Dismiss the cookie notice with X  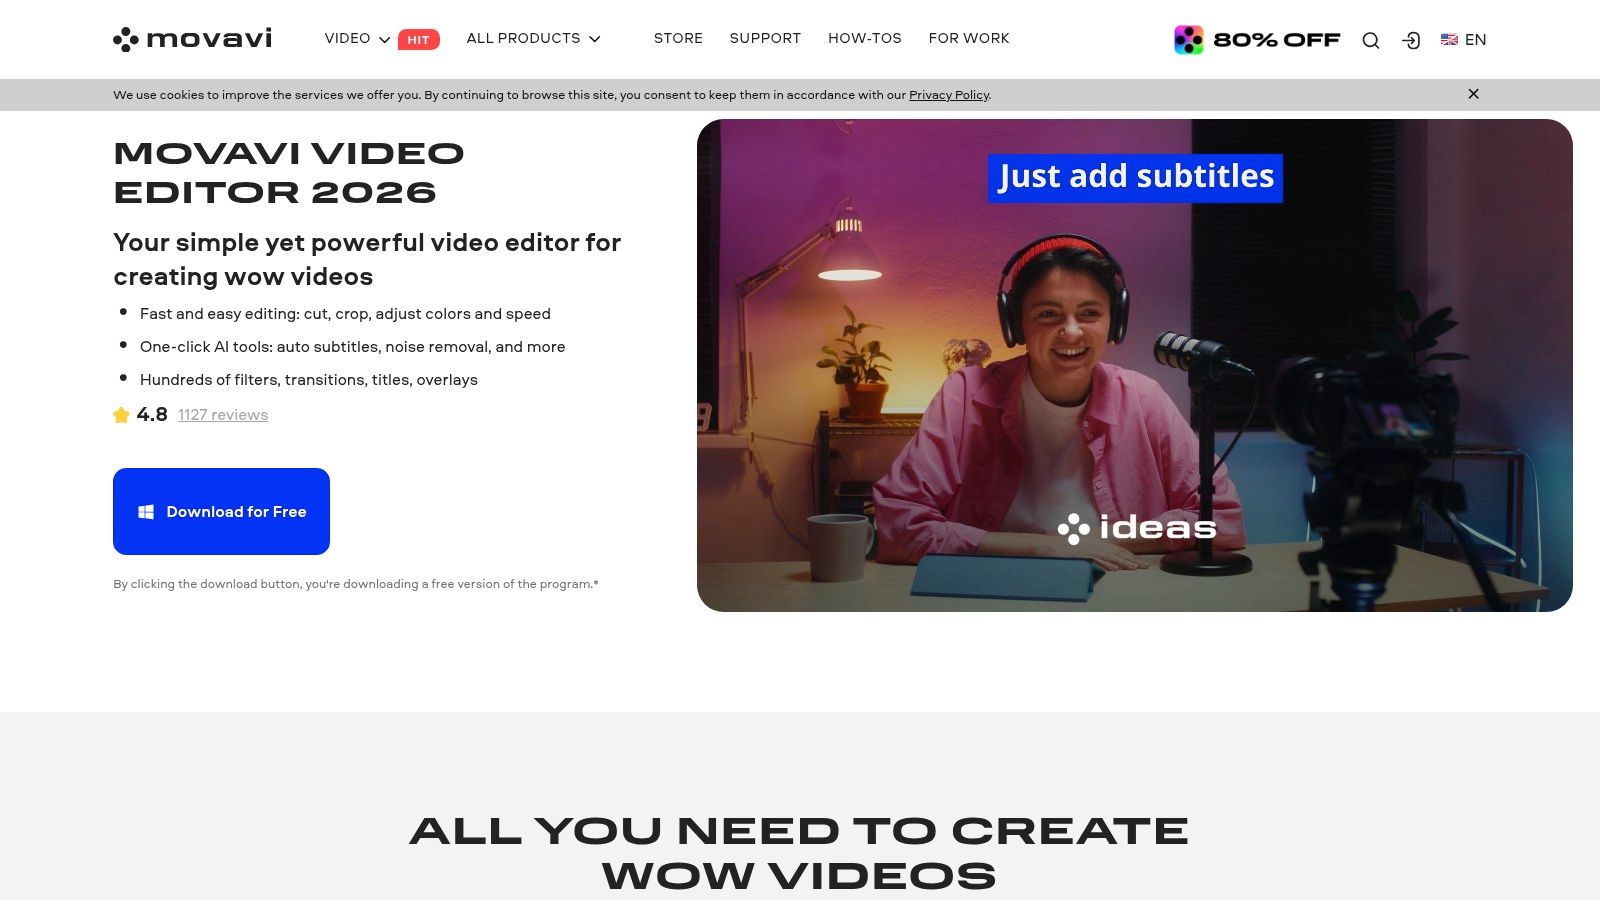click(1473, 94)
